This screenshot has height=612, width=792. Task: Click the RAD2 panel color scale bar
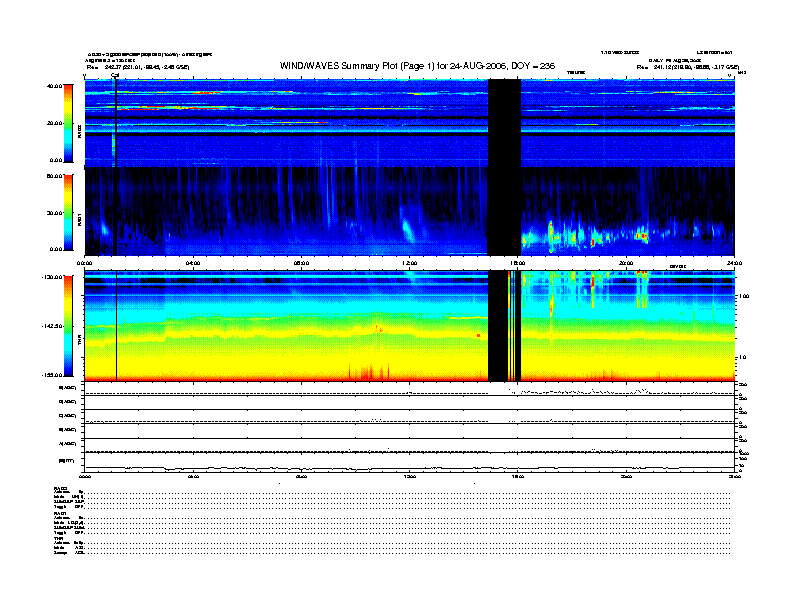[x=68, y=123]
